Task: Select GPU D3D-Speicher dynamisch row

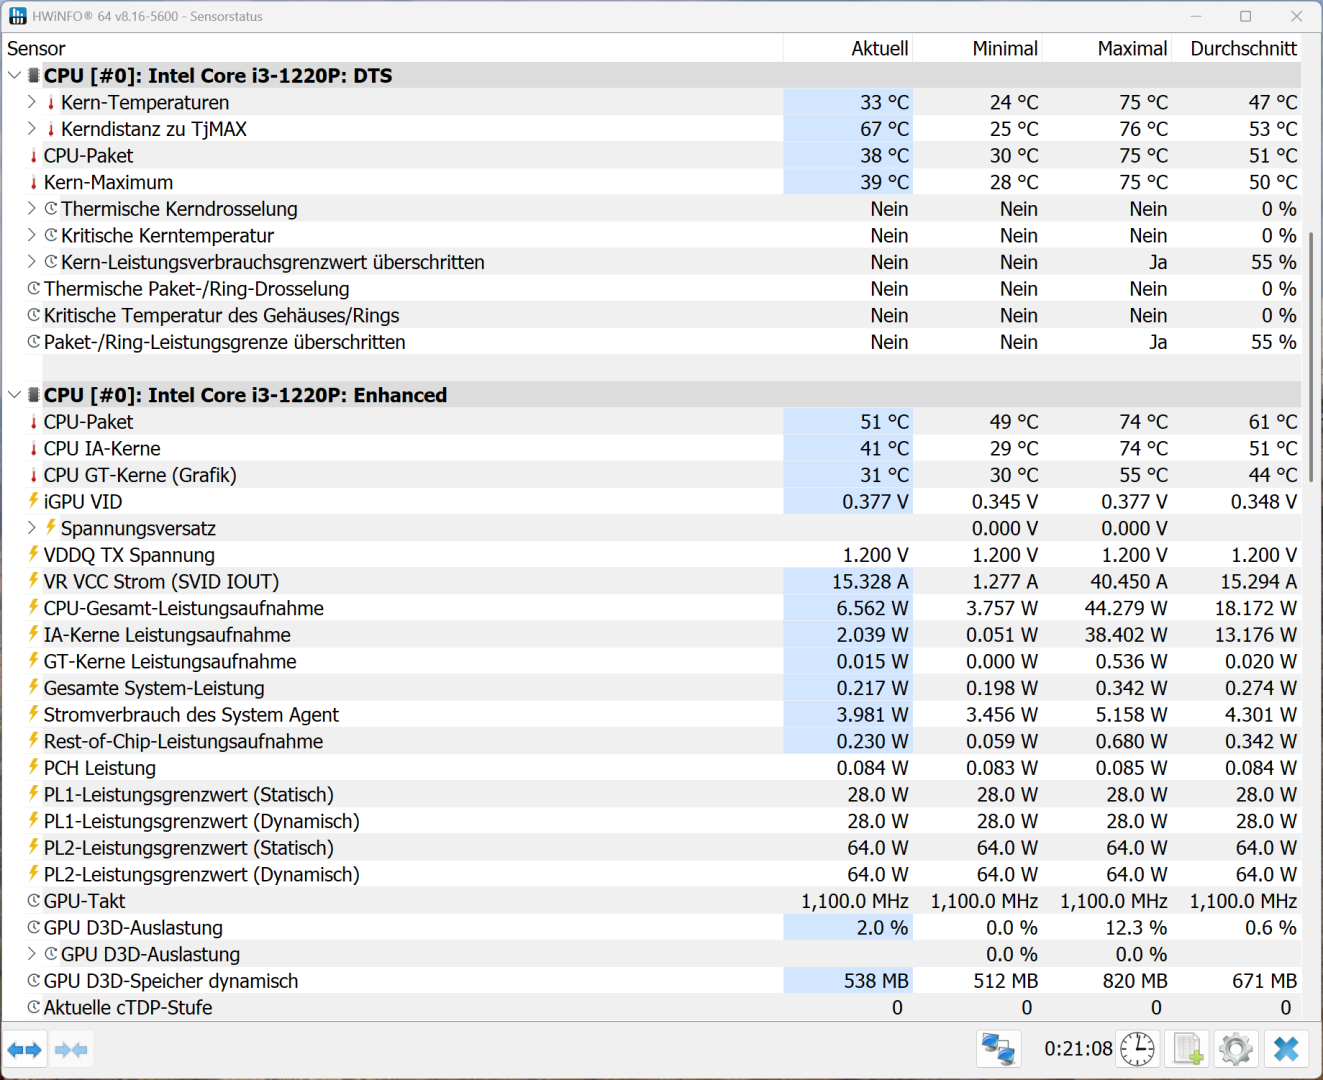Action: (652, 981)
